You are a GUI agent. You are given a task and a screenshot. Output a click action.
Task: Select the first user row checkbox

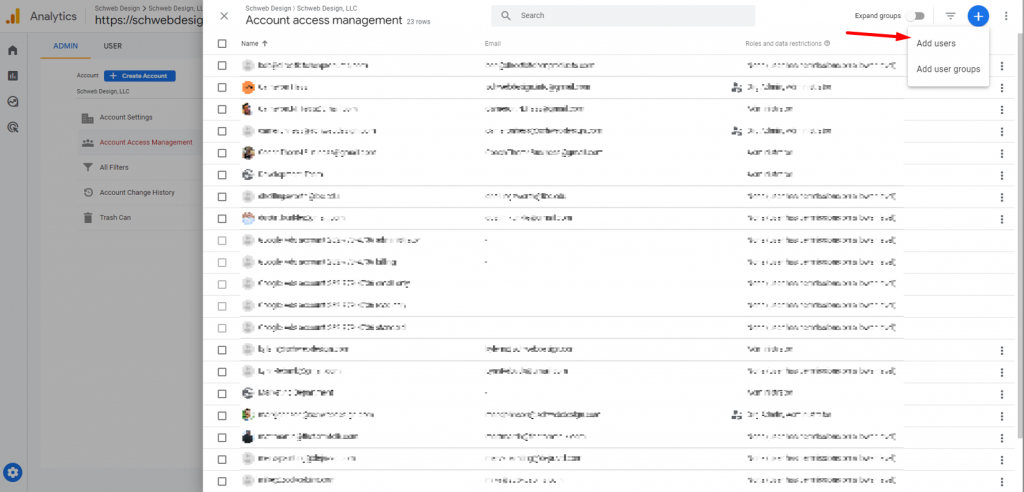coord(222,65)
